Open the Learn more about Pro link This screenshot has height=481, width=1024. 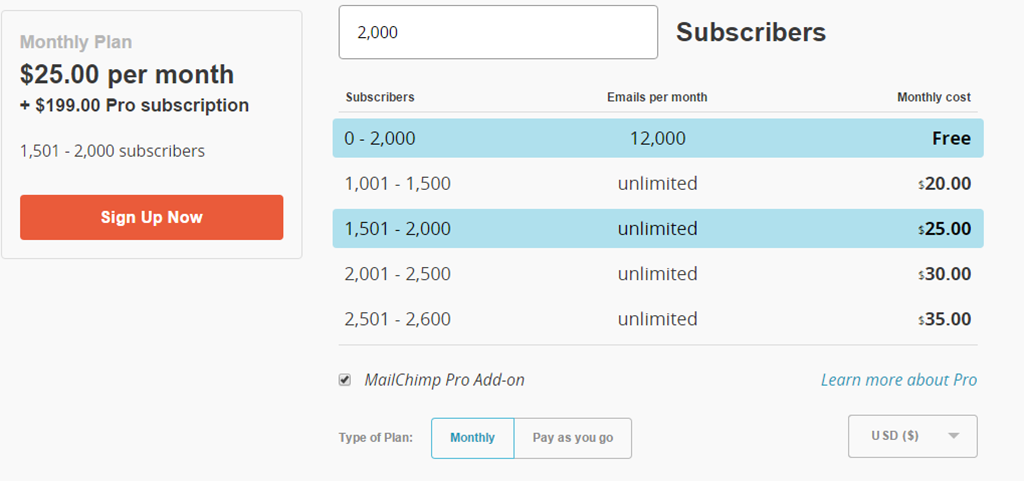click(898, 380)
